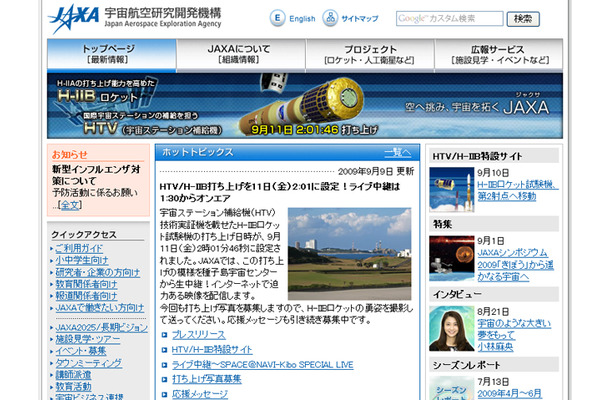610x400 pixels.
Task: Open the ご利用ガイド link
Action: coord(79,248)
